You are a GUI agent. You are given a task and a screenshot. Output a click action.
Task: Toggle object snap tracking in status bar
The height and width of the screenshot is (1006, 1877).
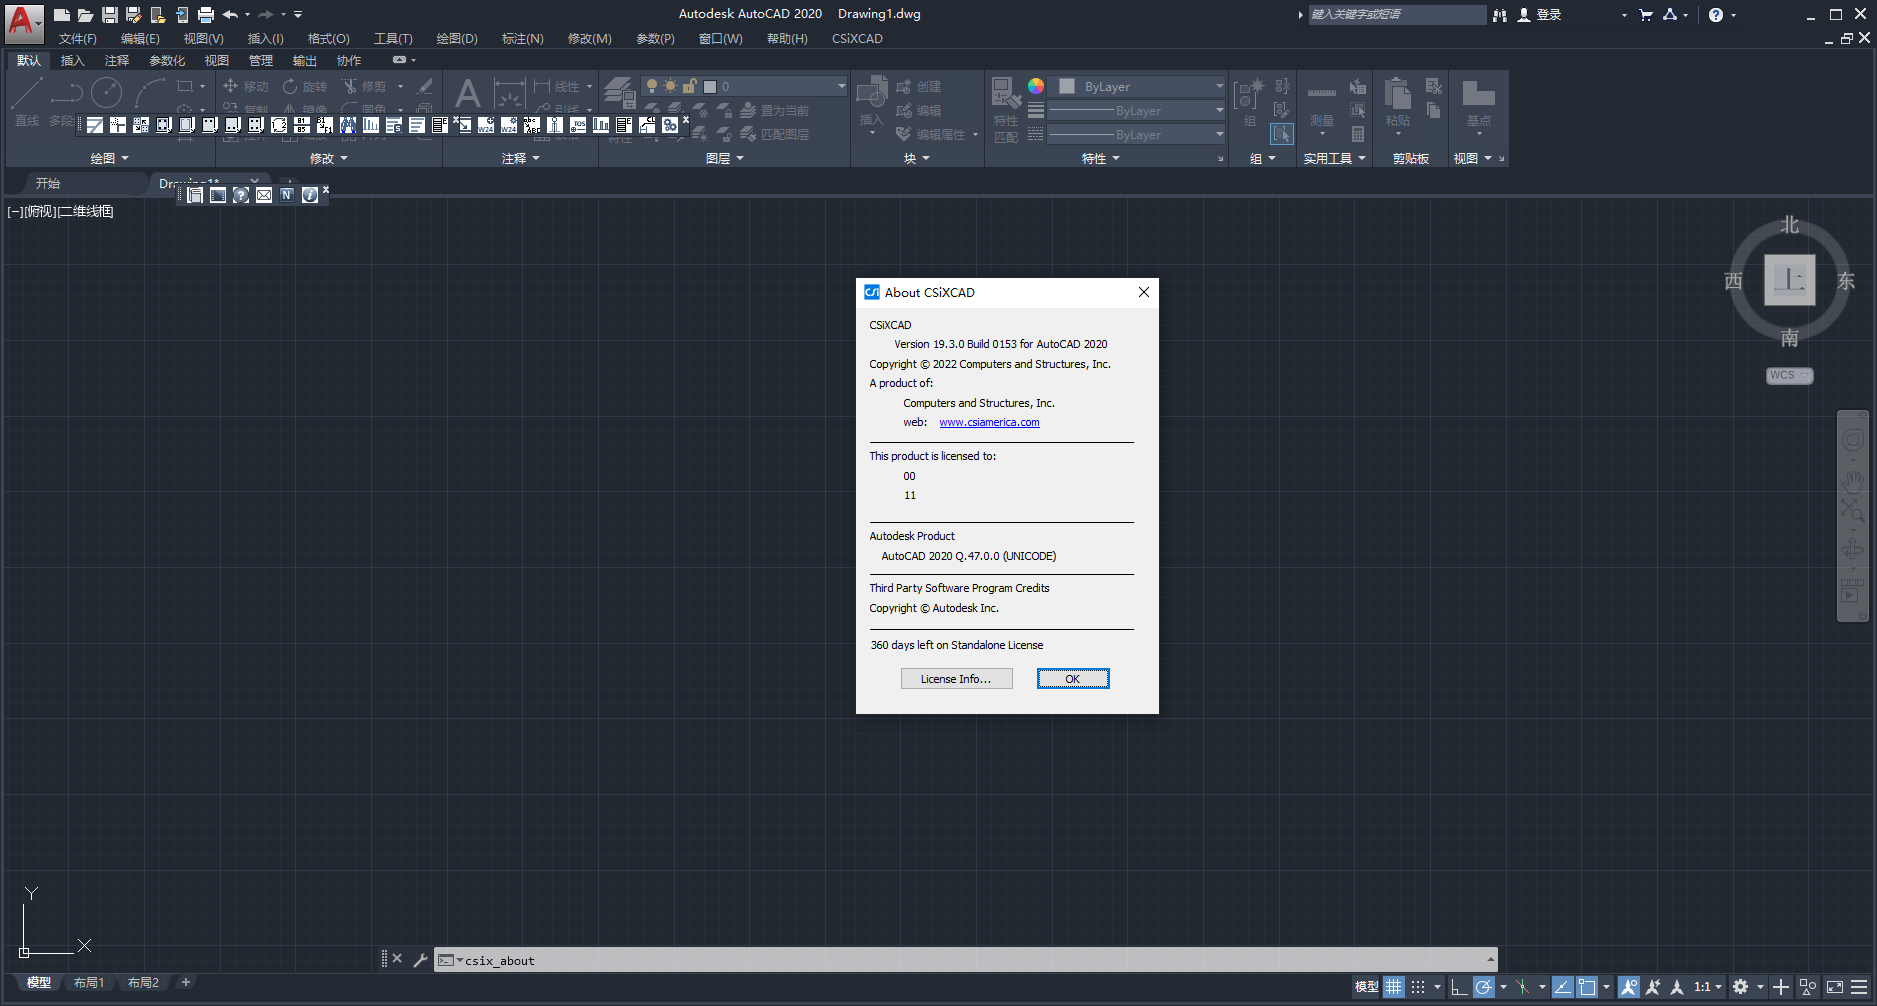(1562, 987)
